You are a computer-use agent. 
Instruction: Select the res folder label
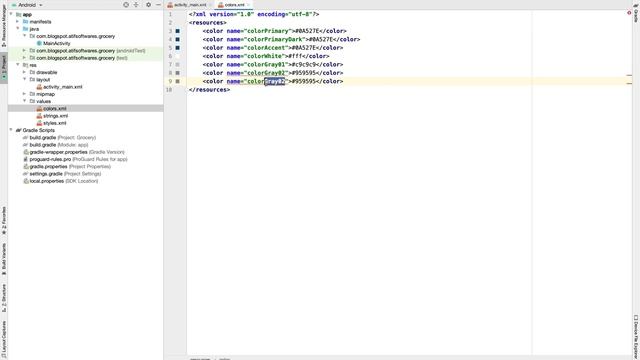click(x=33, y=65)
